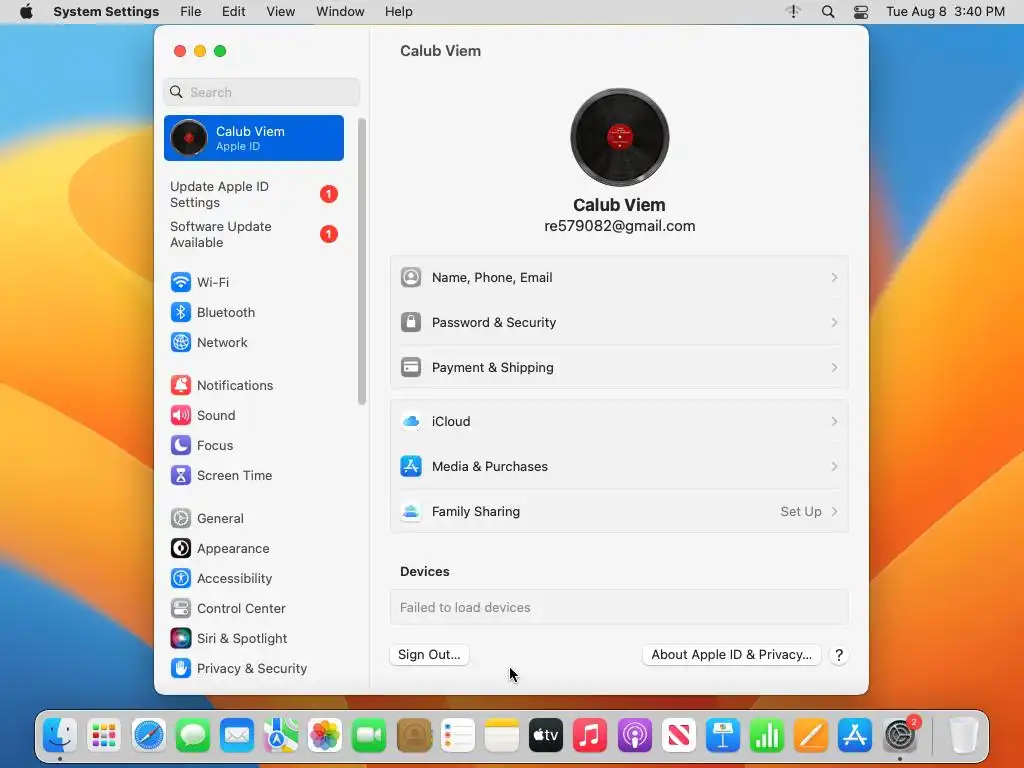Open the Window menu
Image resolution: width=1024 pixels, height=768 pixels.
click(340, 12)
